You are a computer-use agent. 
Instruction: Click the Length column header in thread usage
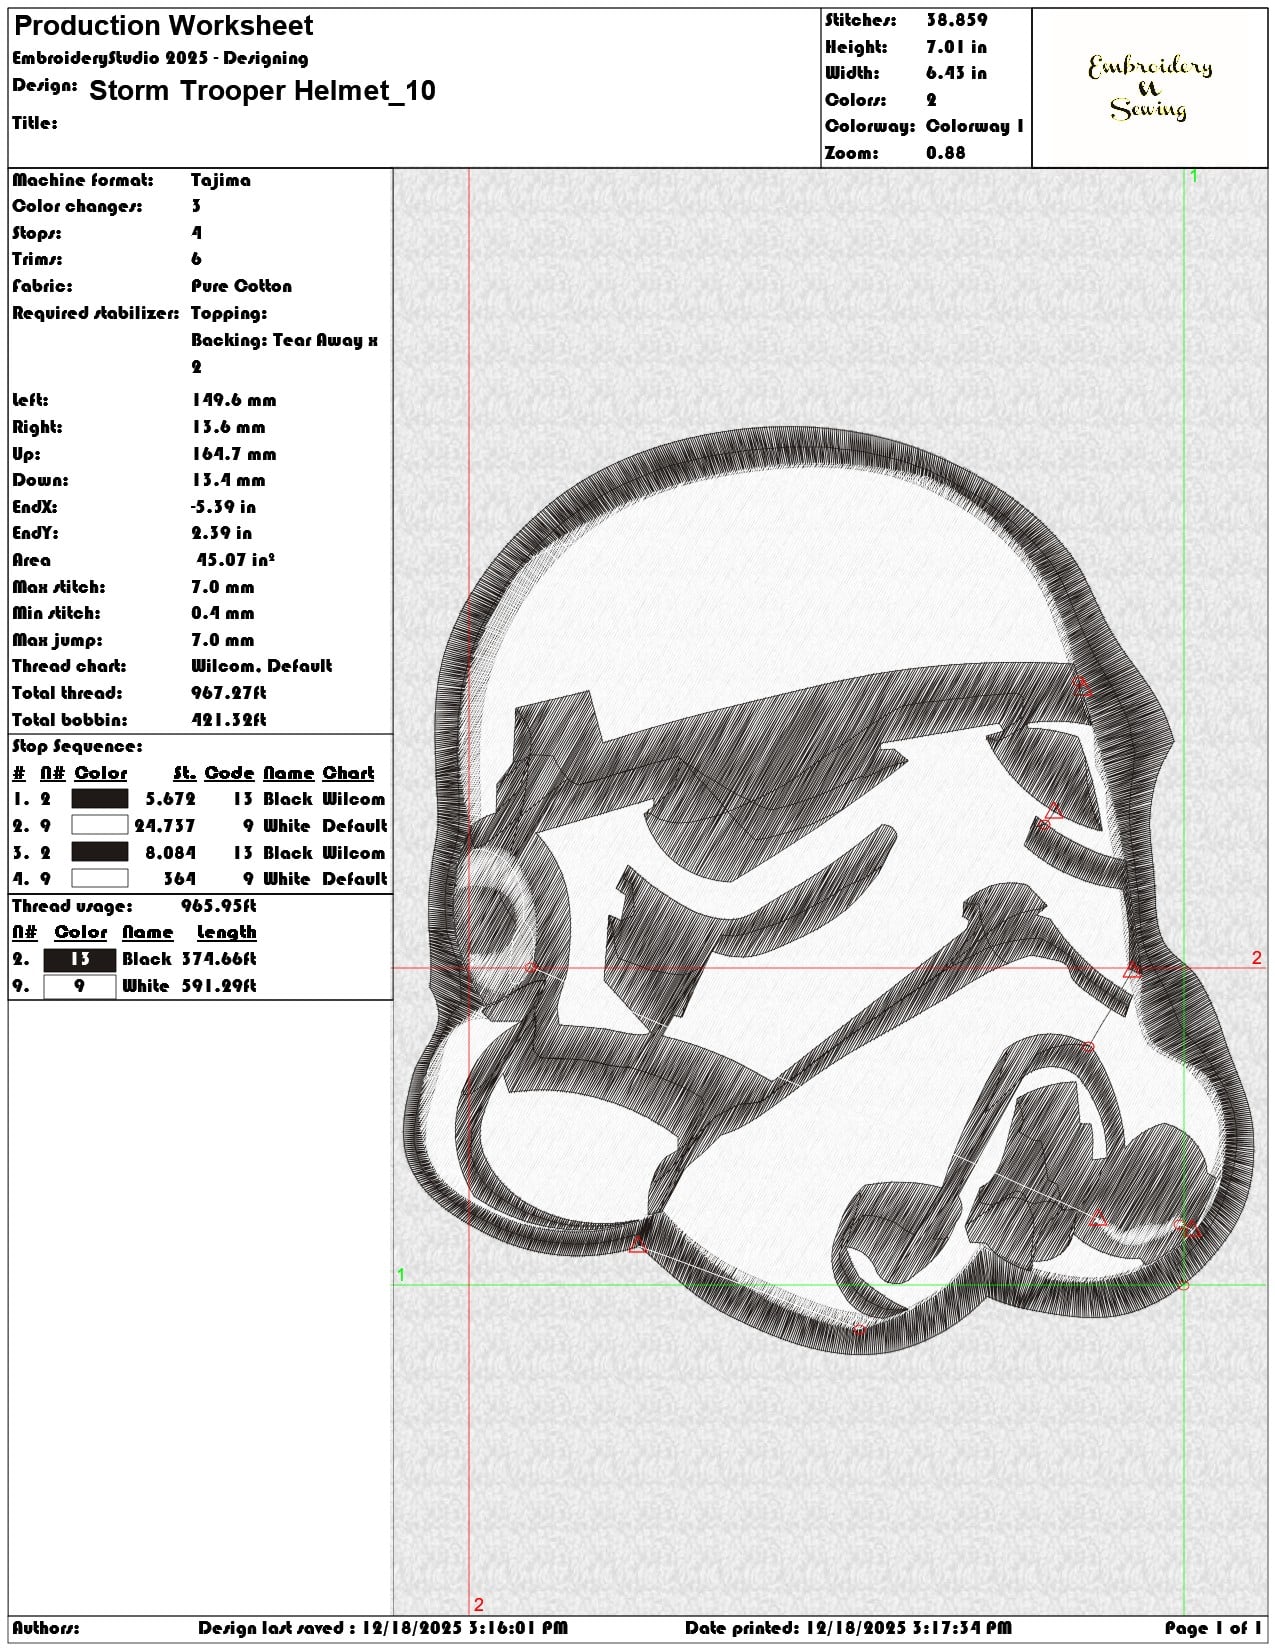tap(226, 932)
